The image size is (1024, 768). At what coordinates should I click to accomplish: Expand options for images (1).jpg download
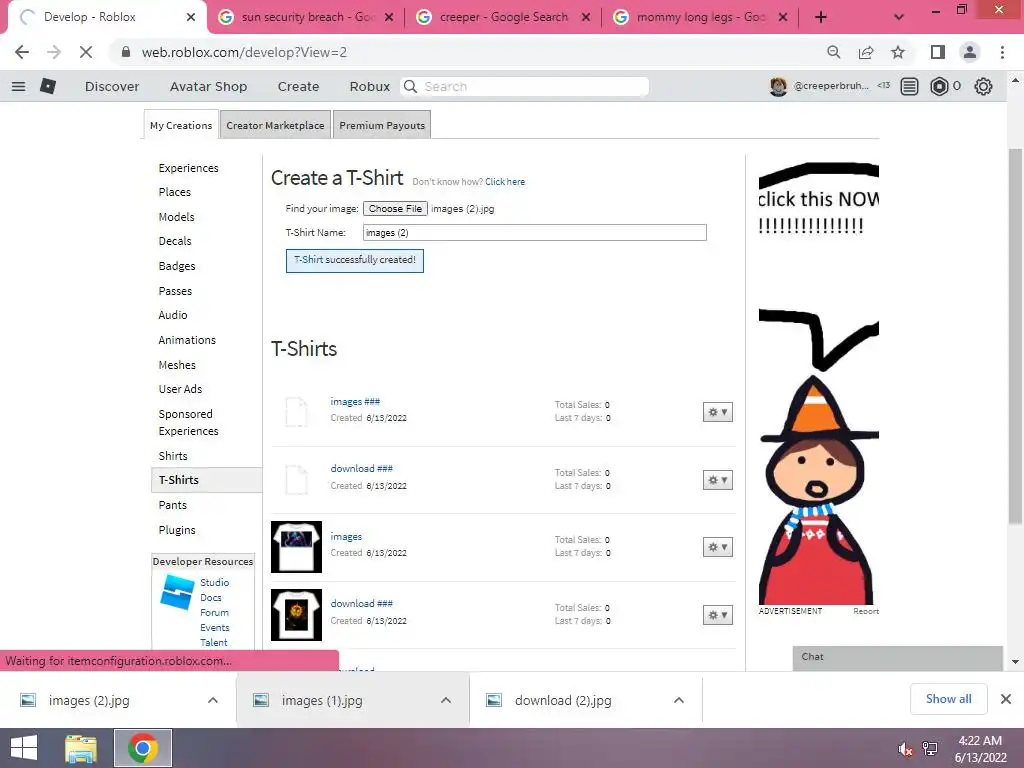click(x=446, y=700)
